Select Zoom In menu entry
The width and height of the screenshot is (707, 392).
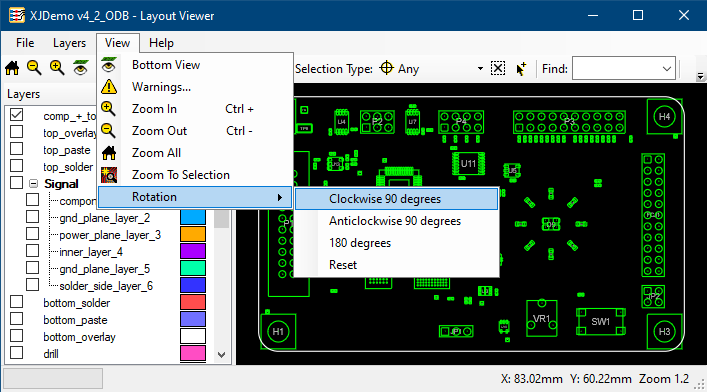point(195,109)
